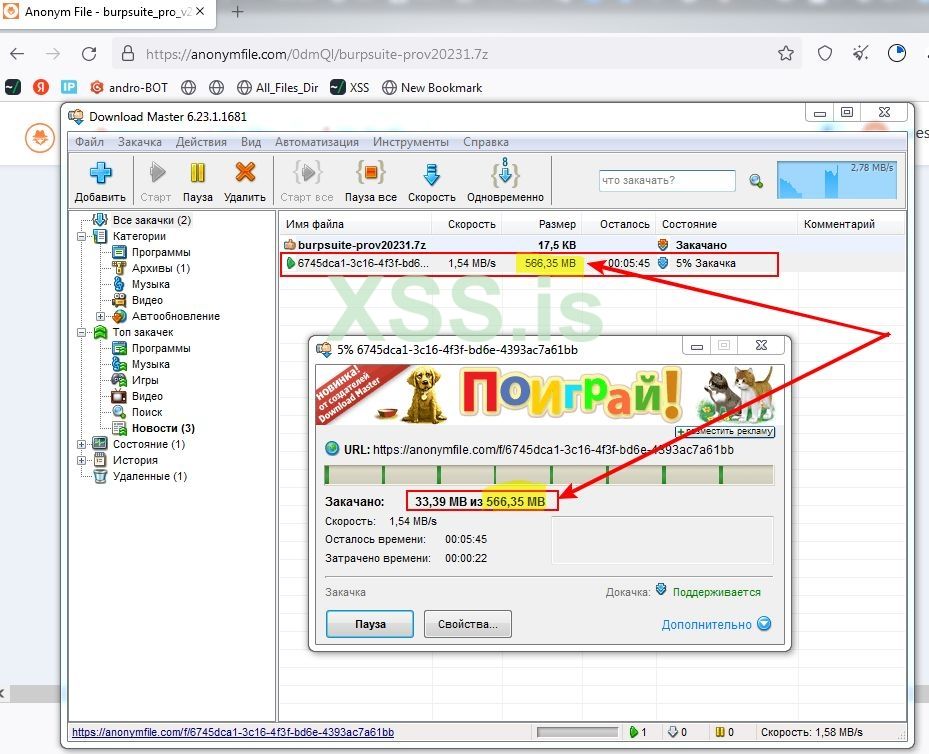Select Программы under Категории
This screenshot has width=929, height=754.
pyautogui.click(x=161, y=252)
